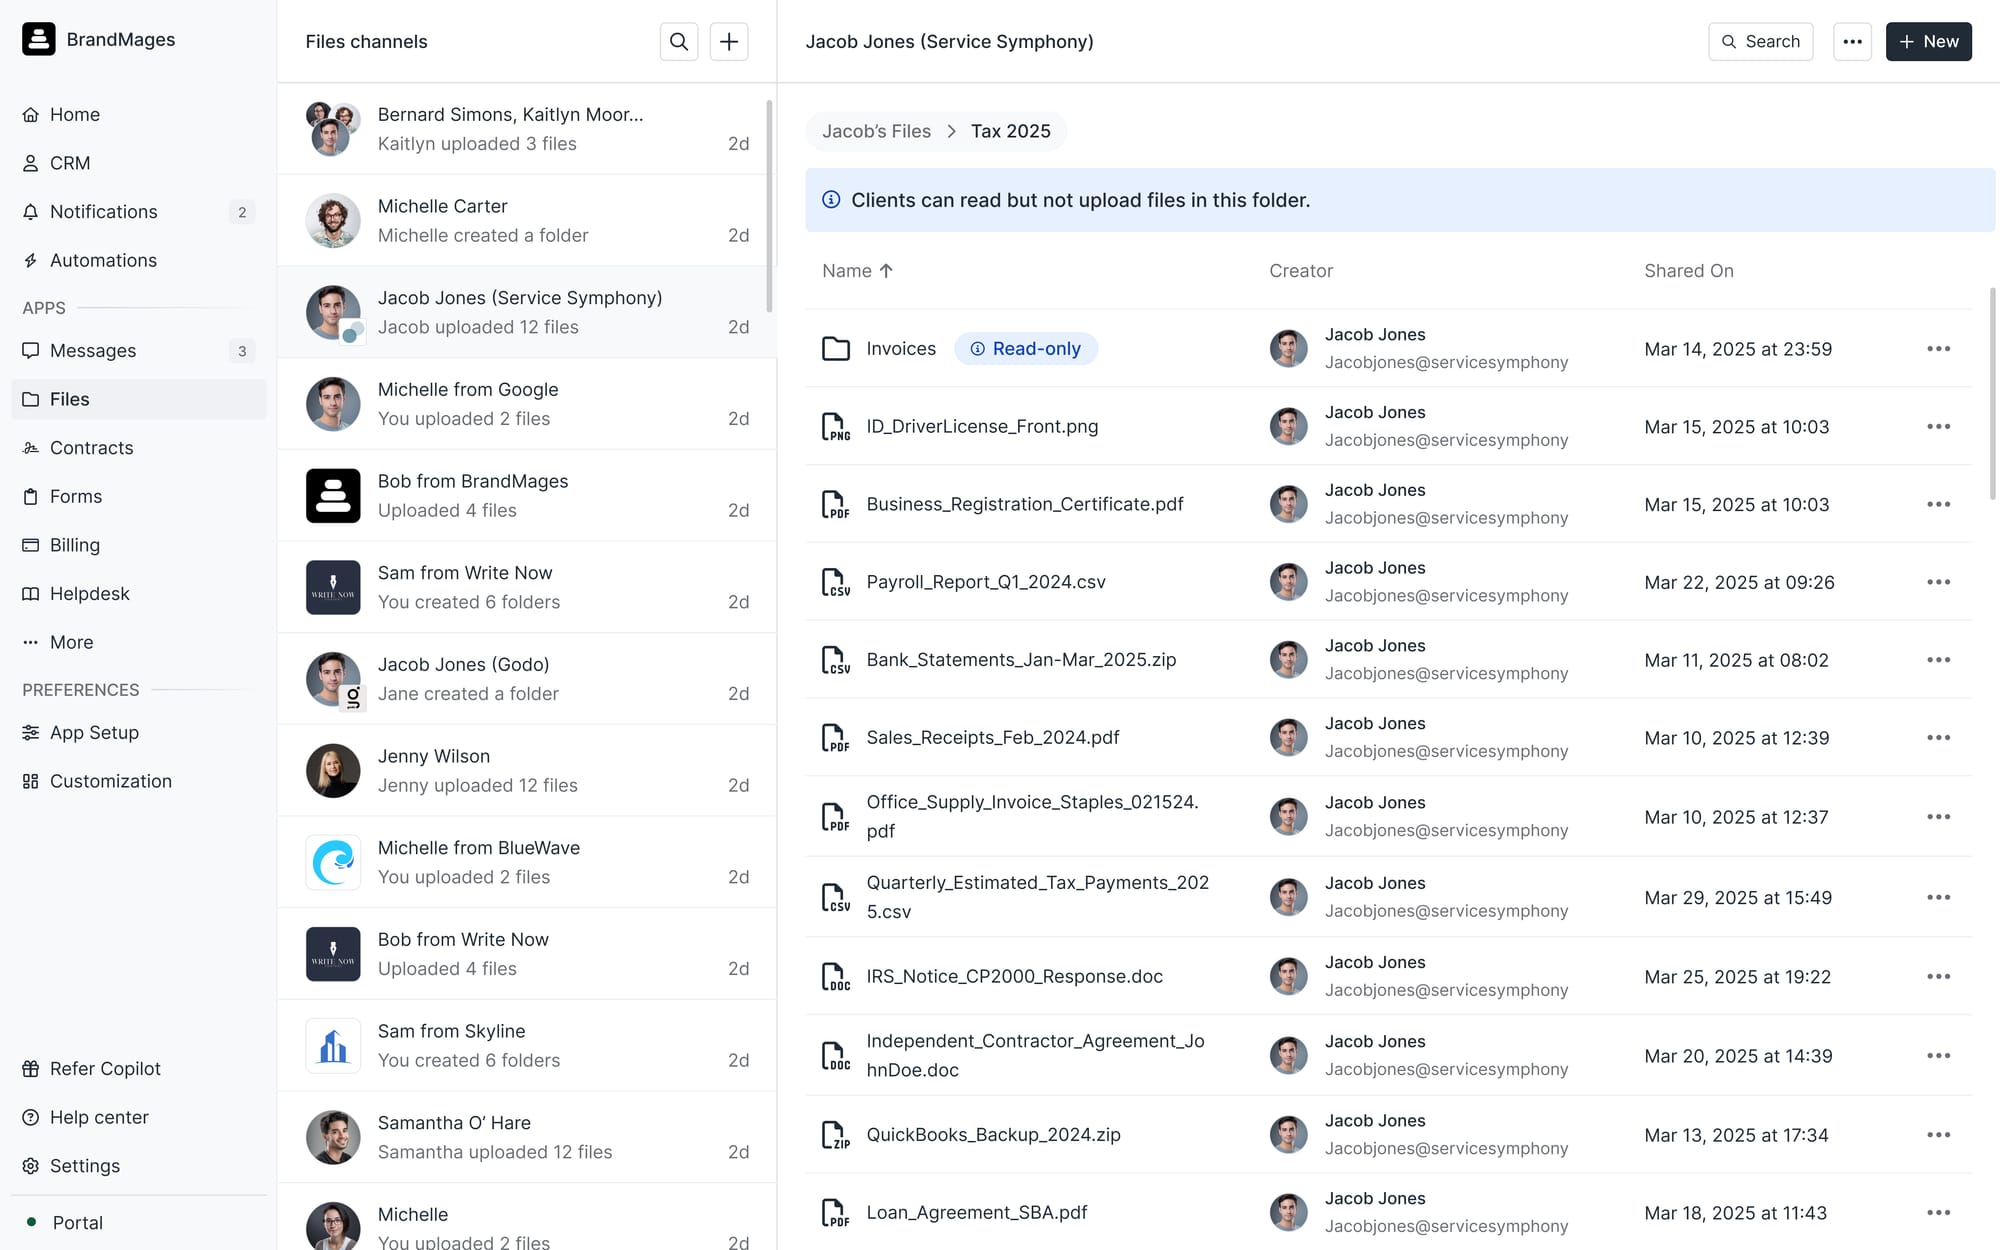Click the BrandMages logo icon
The width and height of the screenshot is (2000, 1250).
click(39, 39)
